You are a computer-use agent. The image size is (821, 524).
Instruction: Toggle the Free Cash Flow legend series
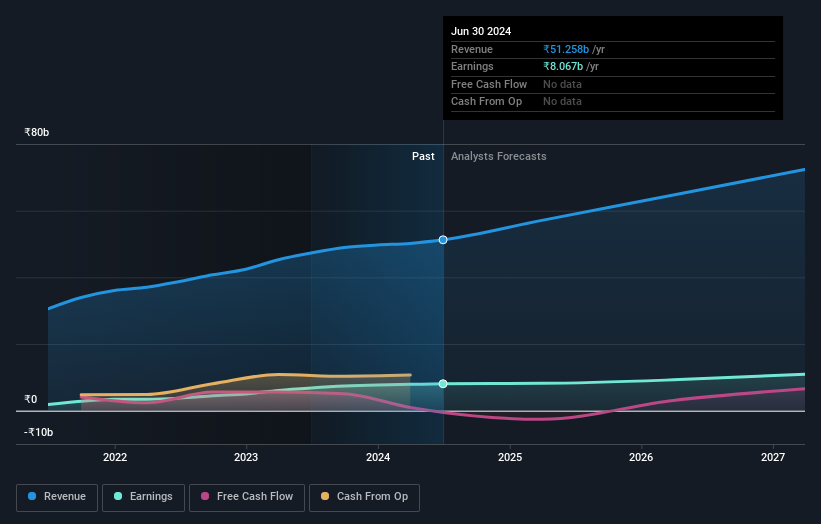point(247,497)
